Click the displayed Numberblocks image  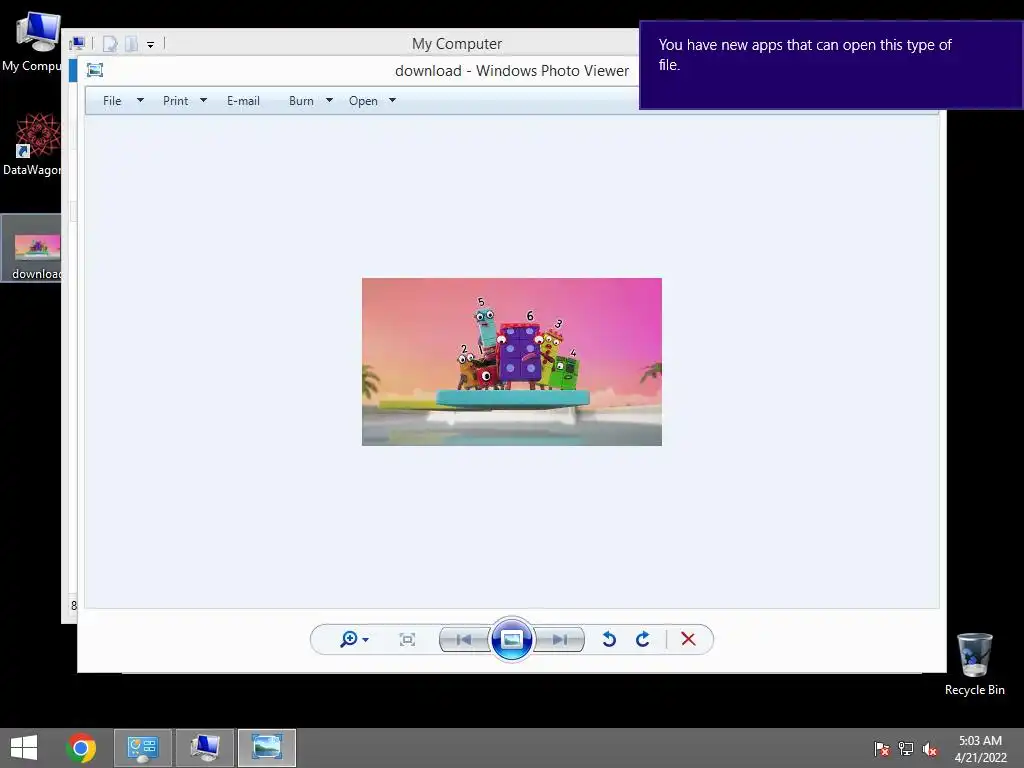click(512, 362)
